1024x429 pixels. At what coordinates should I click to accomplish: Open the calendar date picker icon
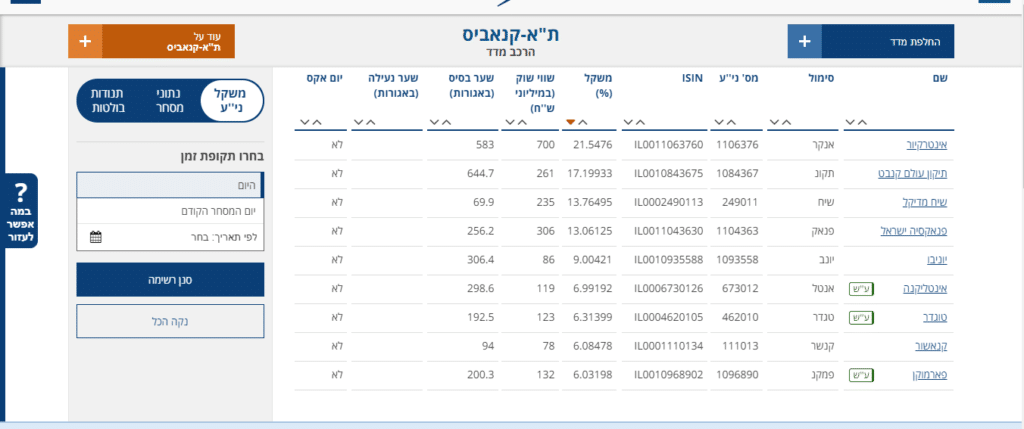[95, 237]
